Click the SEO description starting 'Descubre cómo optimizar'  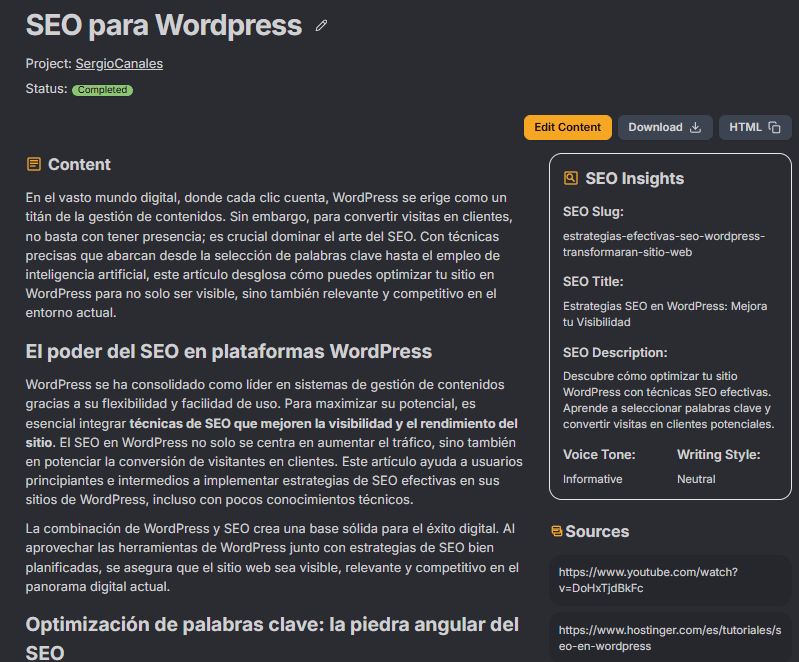pyautogui.click(x=668, y=400)
